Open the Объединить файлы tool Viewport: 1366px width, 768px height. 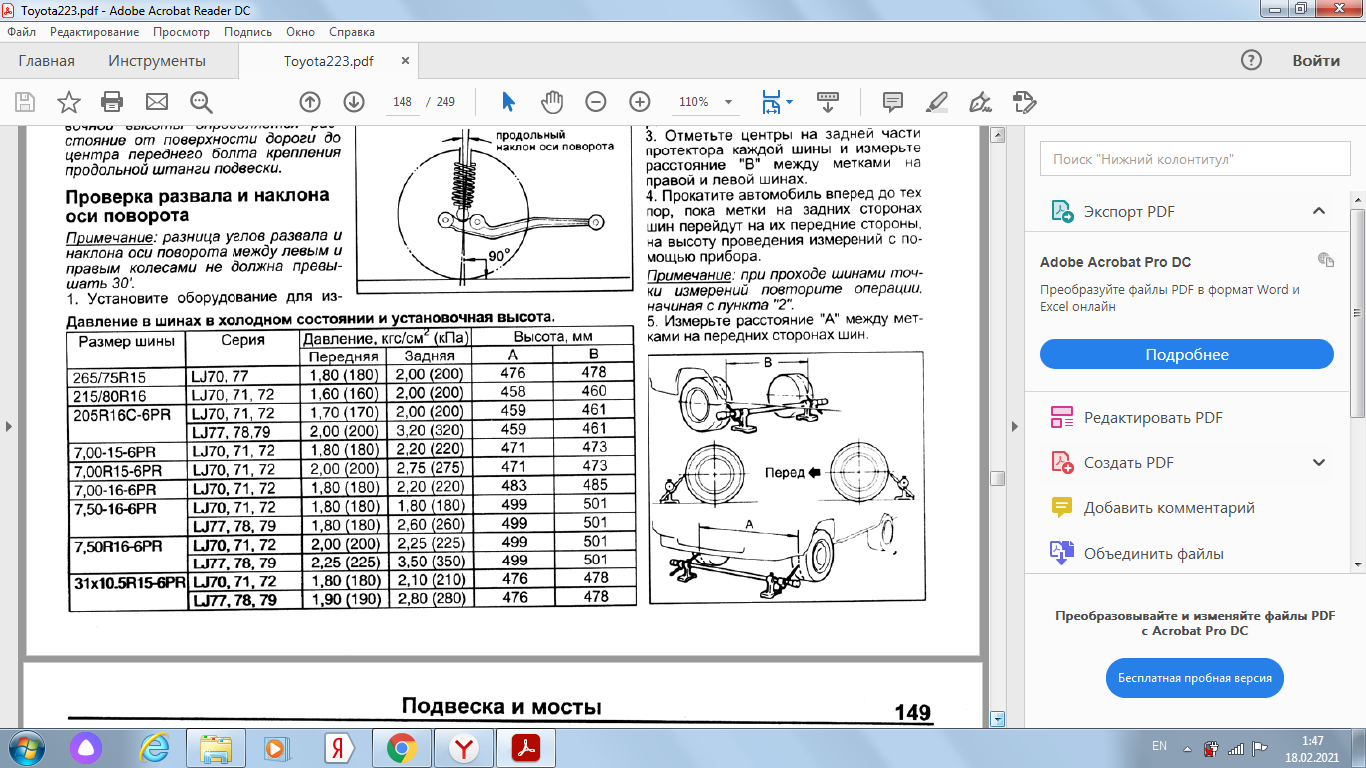(x=1153, y=553)
